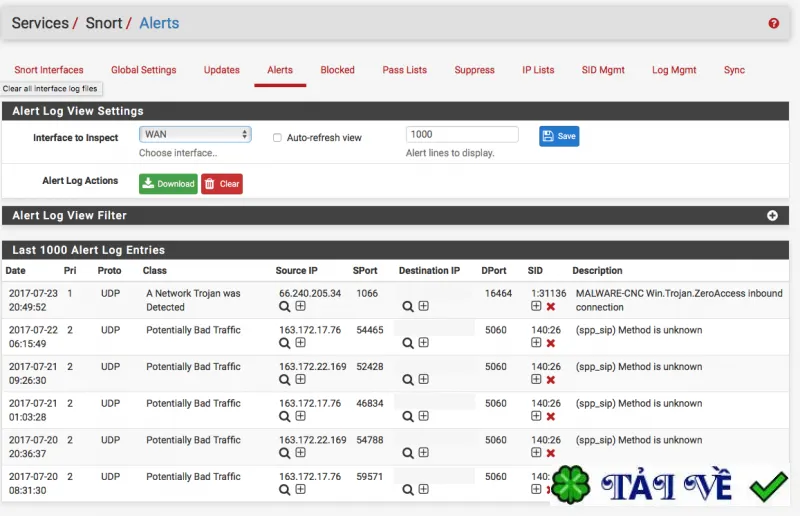This screenshot has width=800, height=516.
Task: Open the IP Lists tab
Action: pyautogui.click(x=538, y=70)
